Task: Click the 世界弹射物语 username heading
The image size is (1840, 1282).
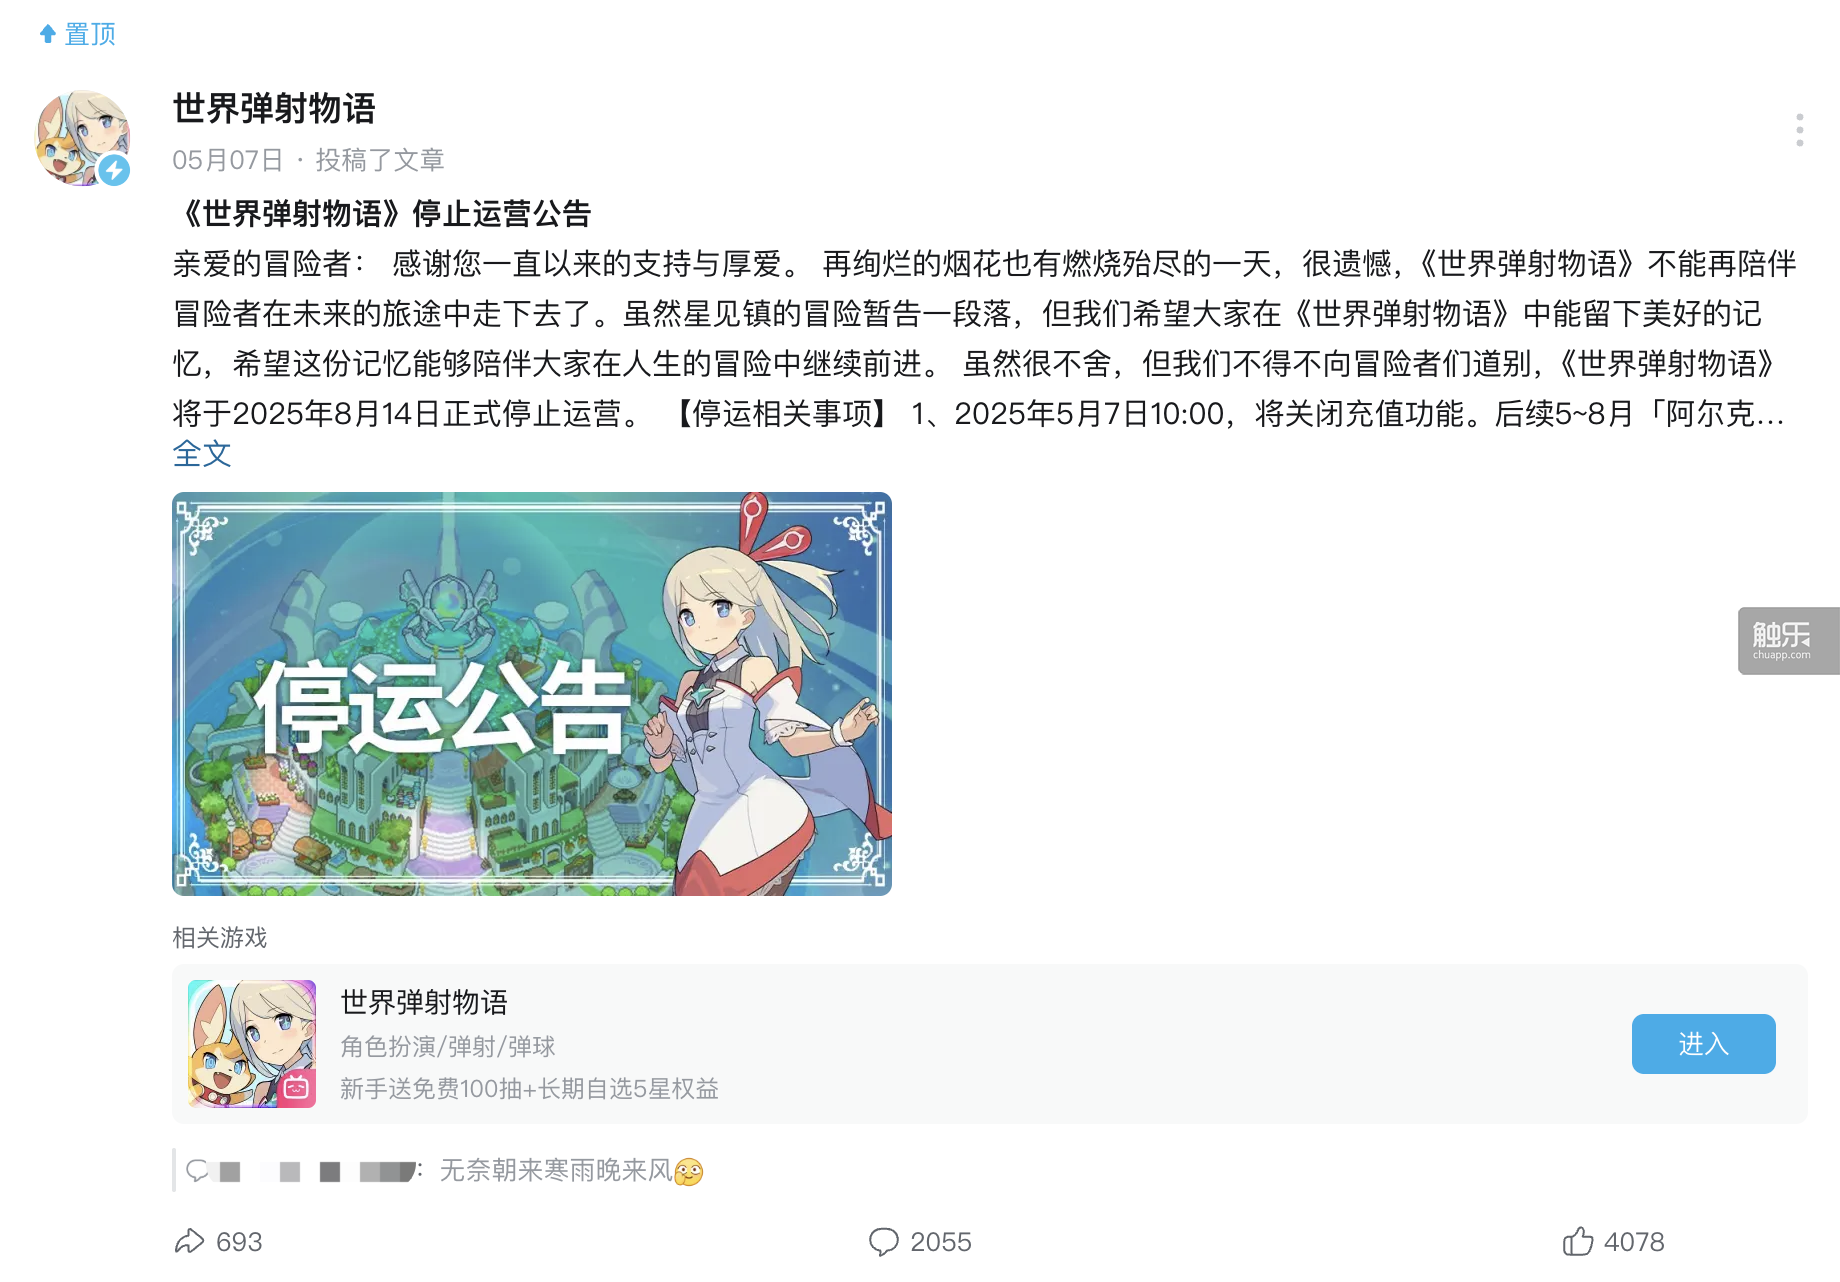Action: [274, 108]
